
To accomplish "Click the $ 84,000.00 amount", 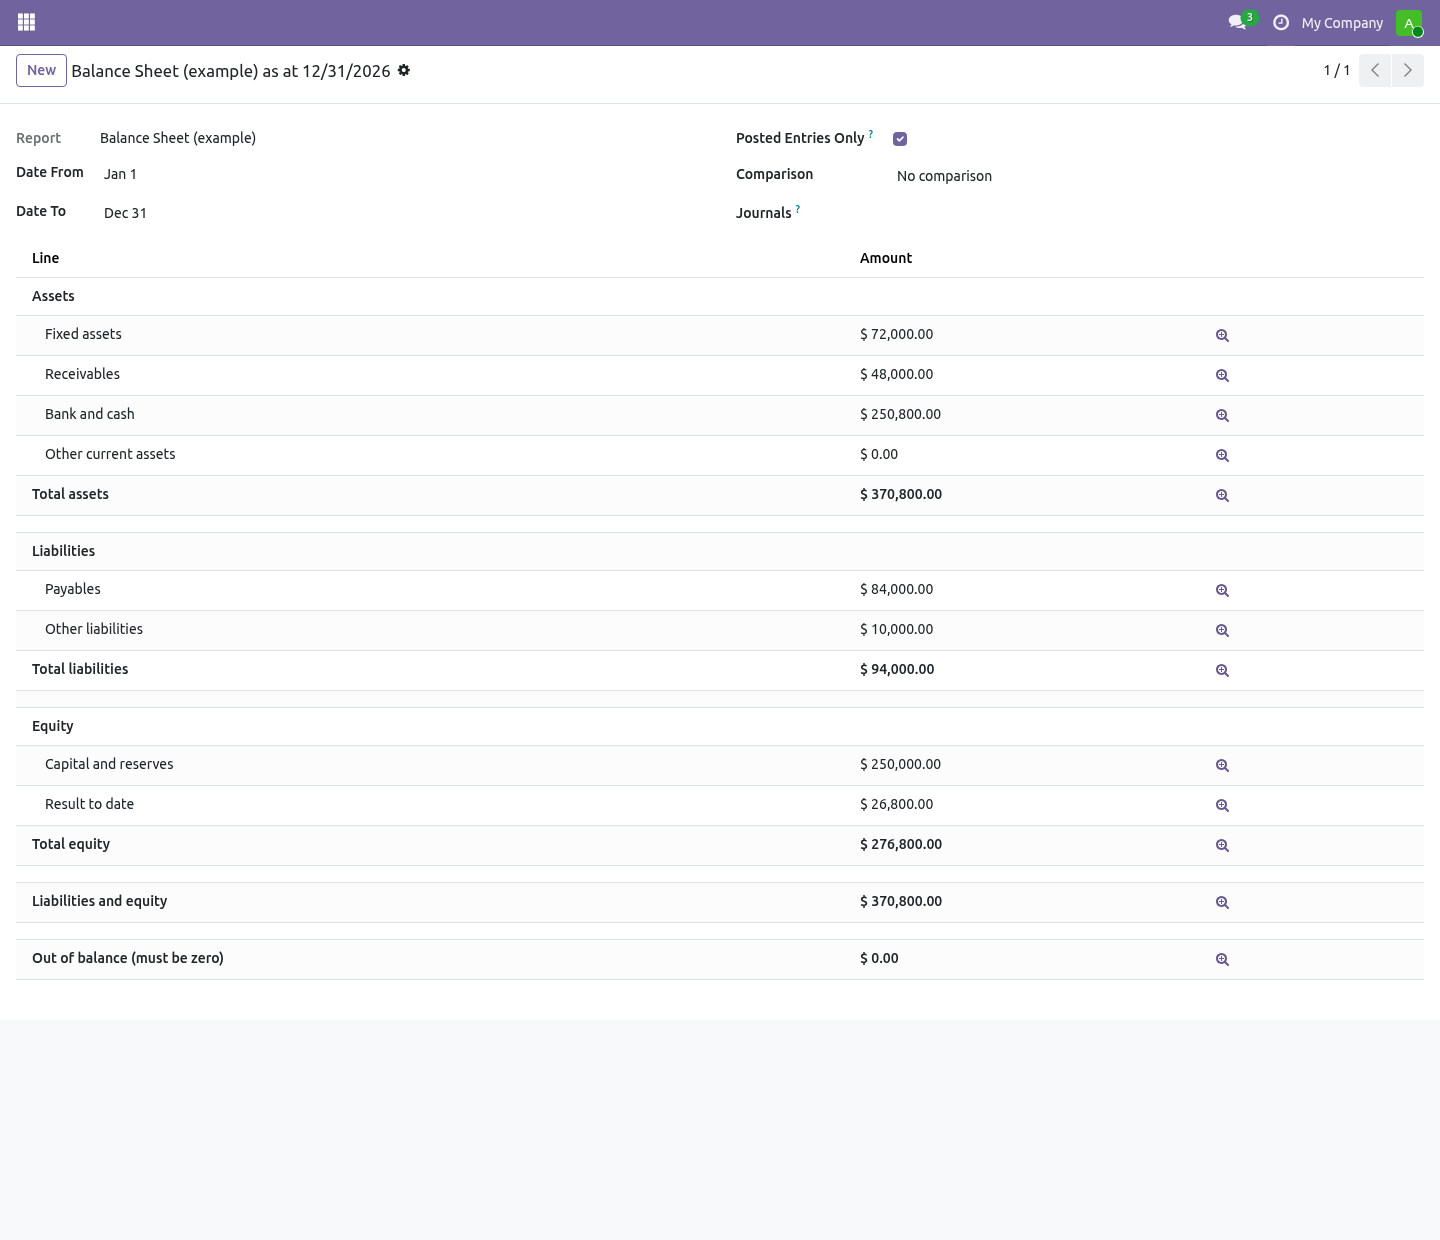I will 897,589.
